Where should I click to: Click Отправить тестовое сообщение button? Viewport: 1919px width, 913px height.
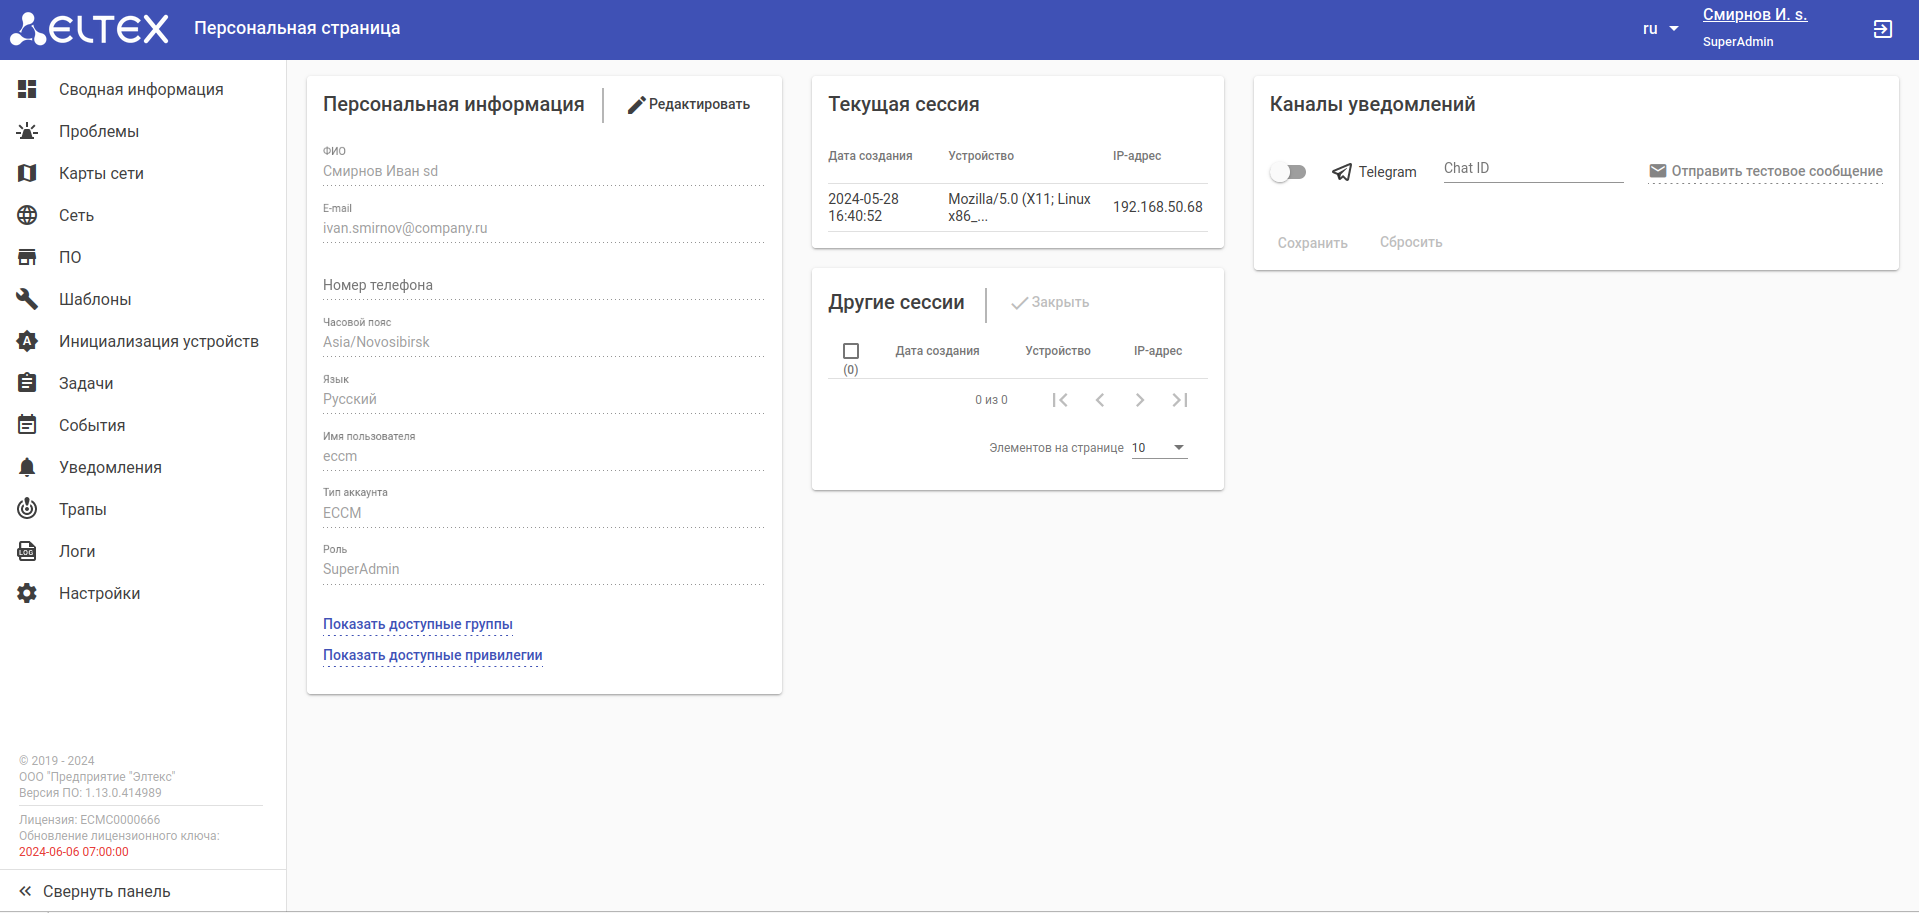pyautogui.click(x=1766, y=171)
